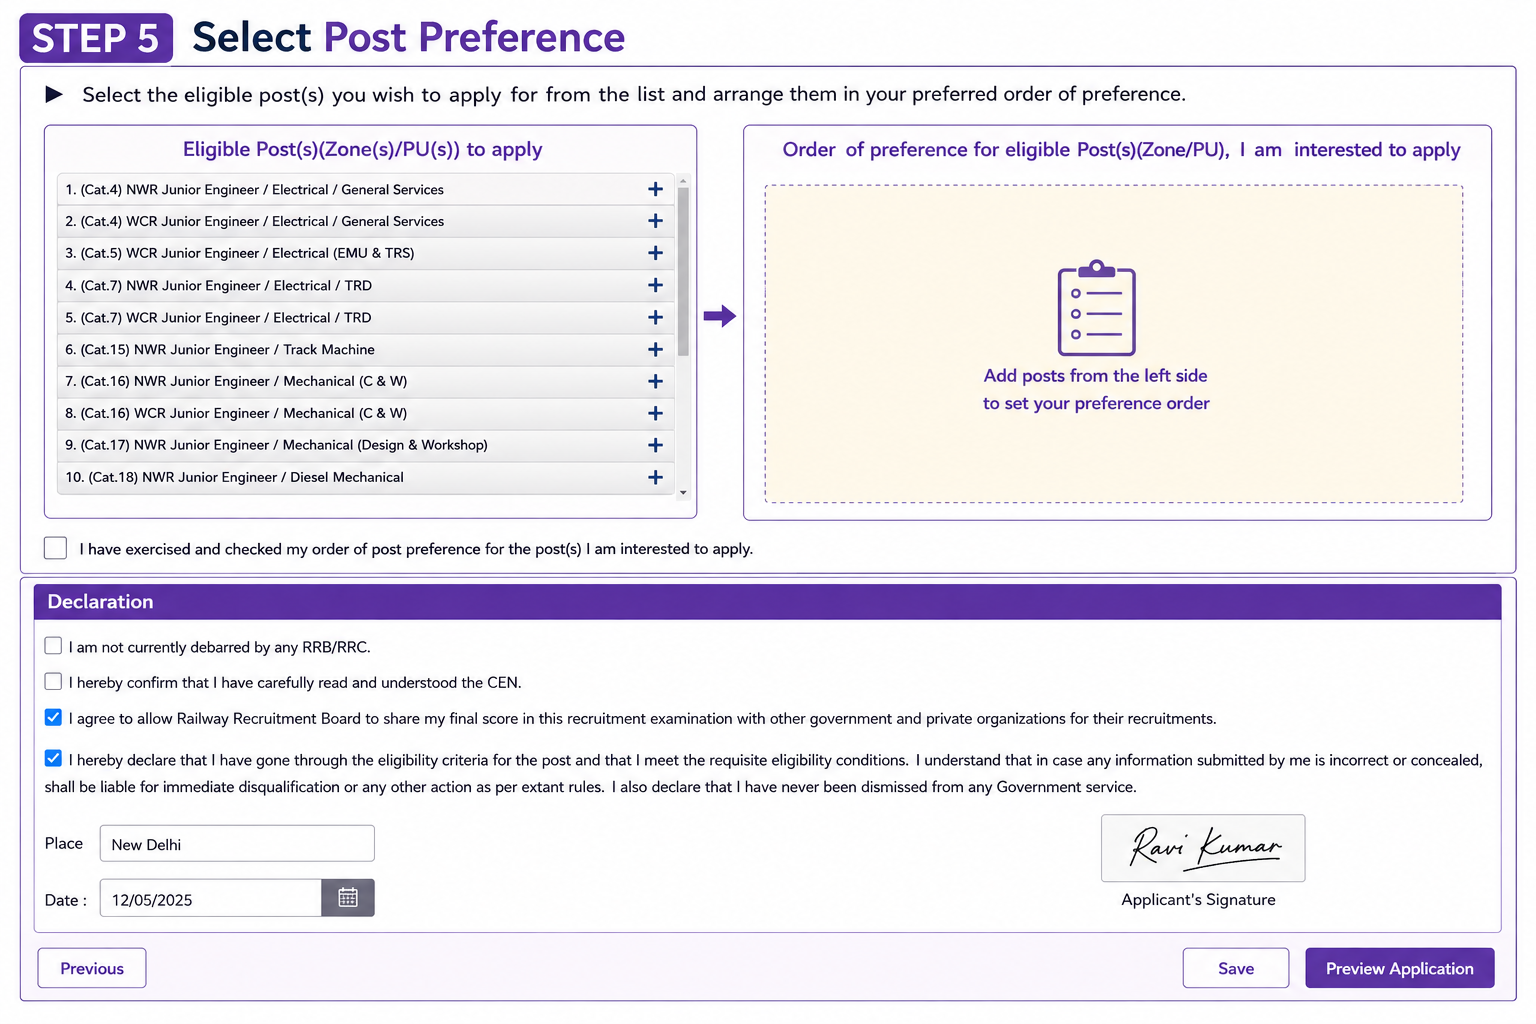Add WCR Electrical General Services post (item 2)
This screenshot has height=1024, width=1536.
pyautogui.click(x=655, y=221)
